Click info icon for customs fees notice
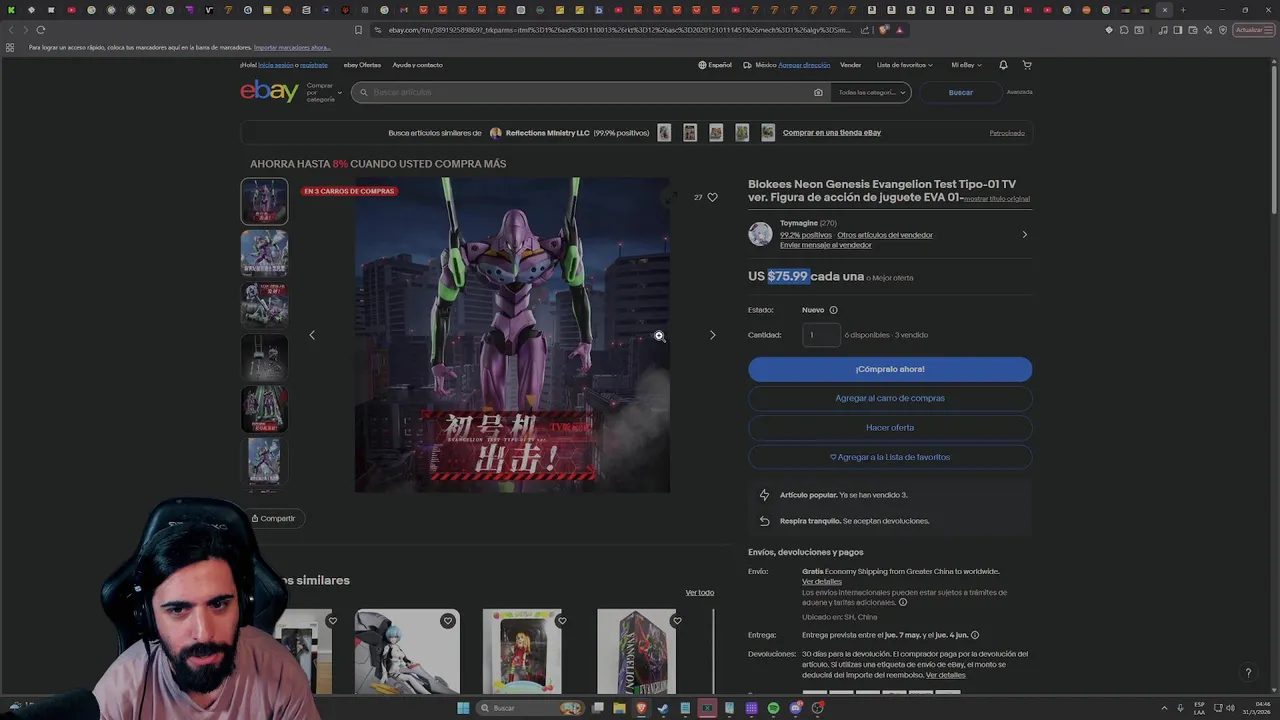This screenshot has height=720, width=1280. pos(903,603)
